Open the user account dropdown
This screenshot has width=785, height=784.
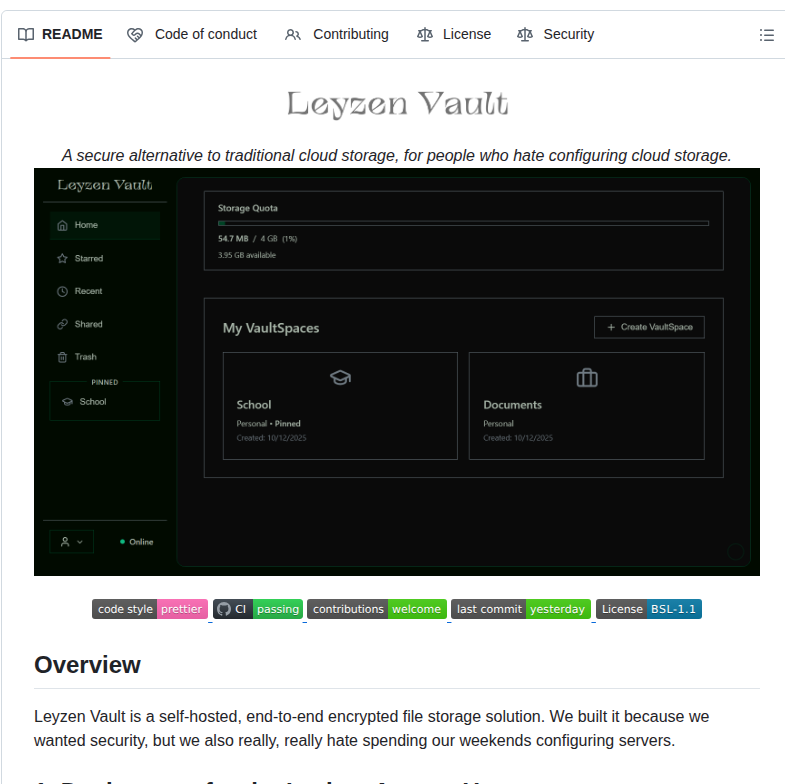(72, 542)
